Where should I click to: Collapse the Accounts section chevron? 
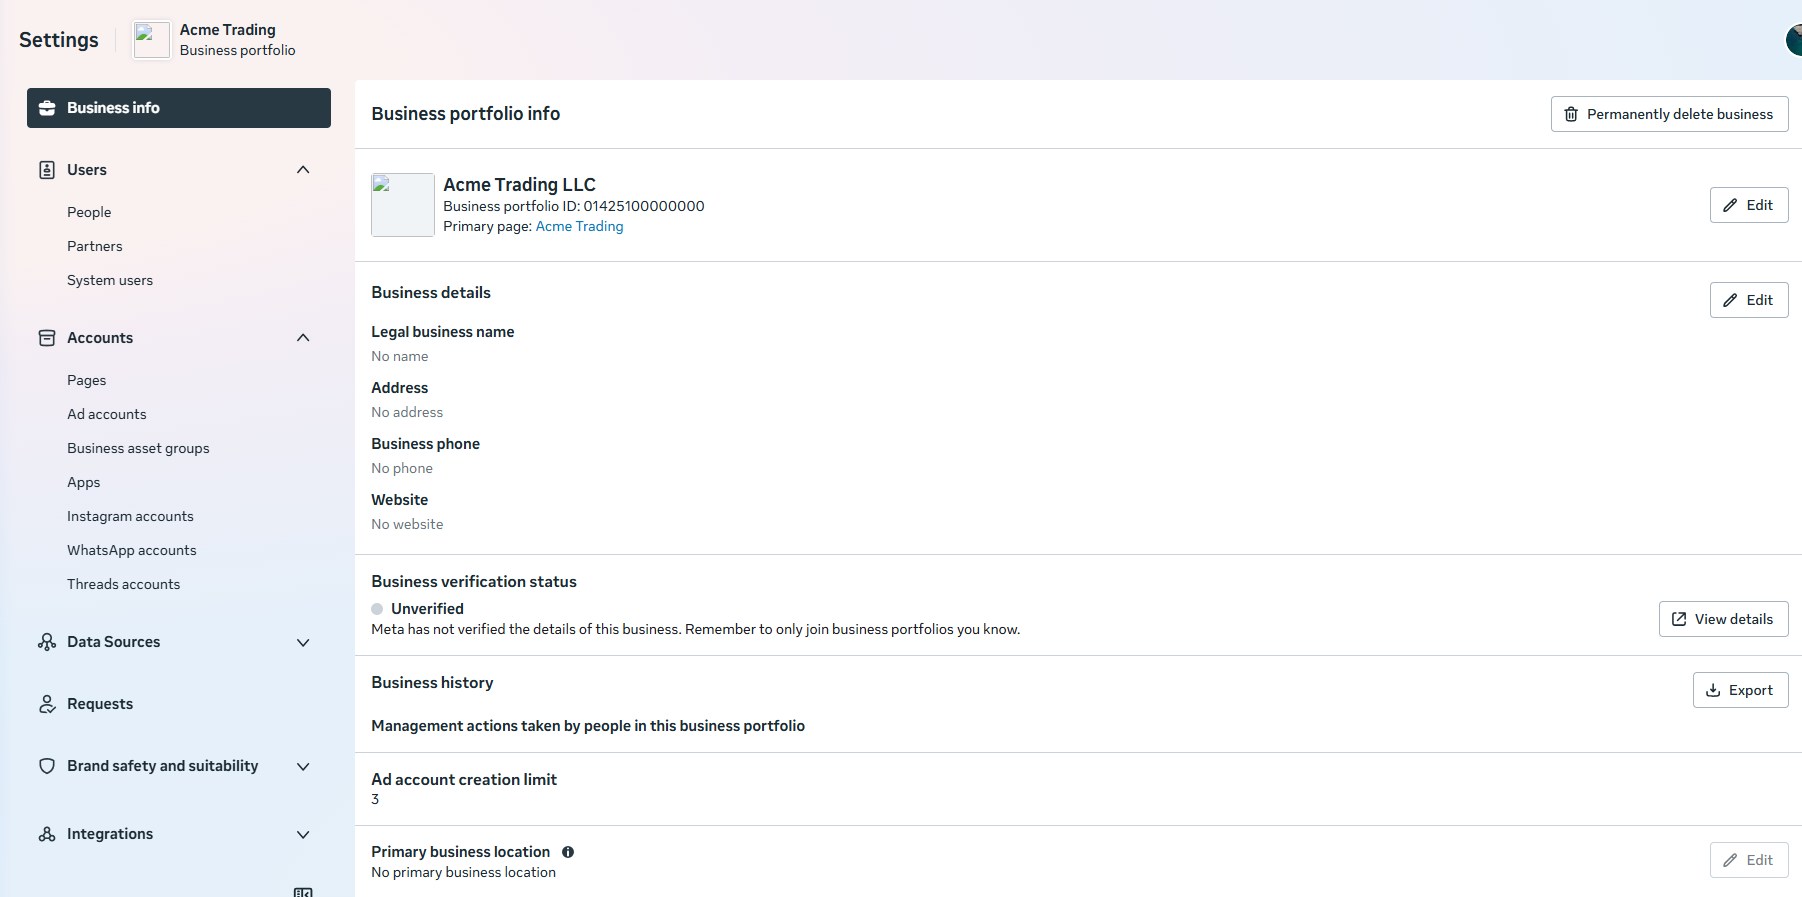(303, 338)
